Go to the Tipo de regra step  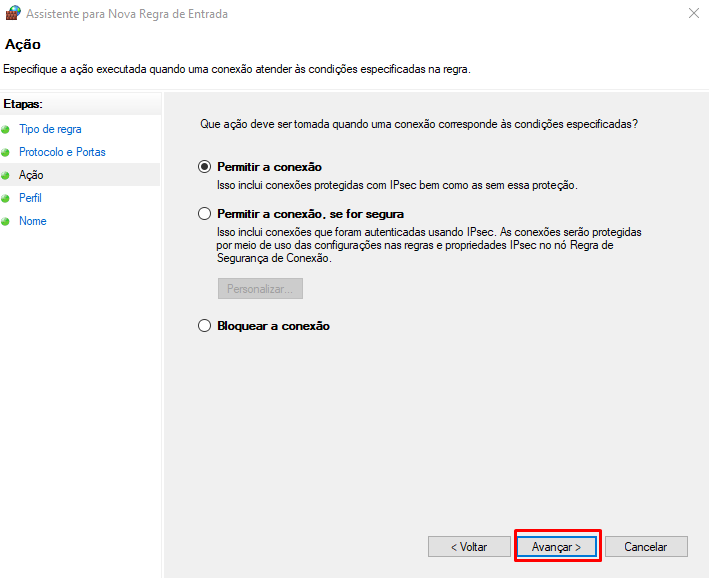pos(50,129)
